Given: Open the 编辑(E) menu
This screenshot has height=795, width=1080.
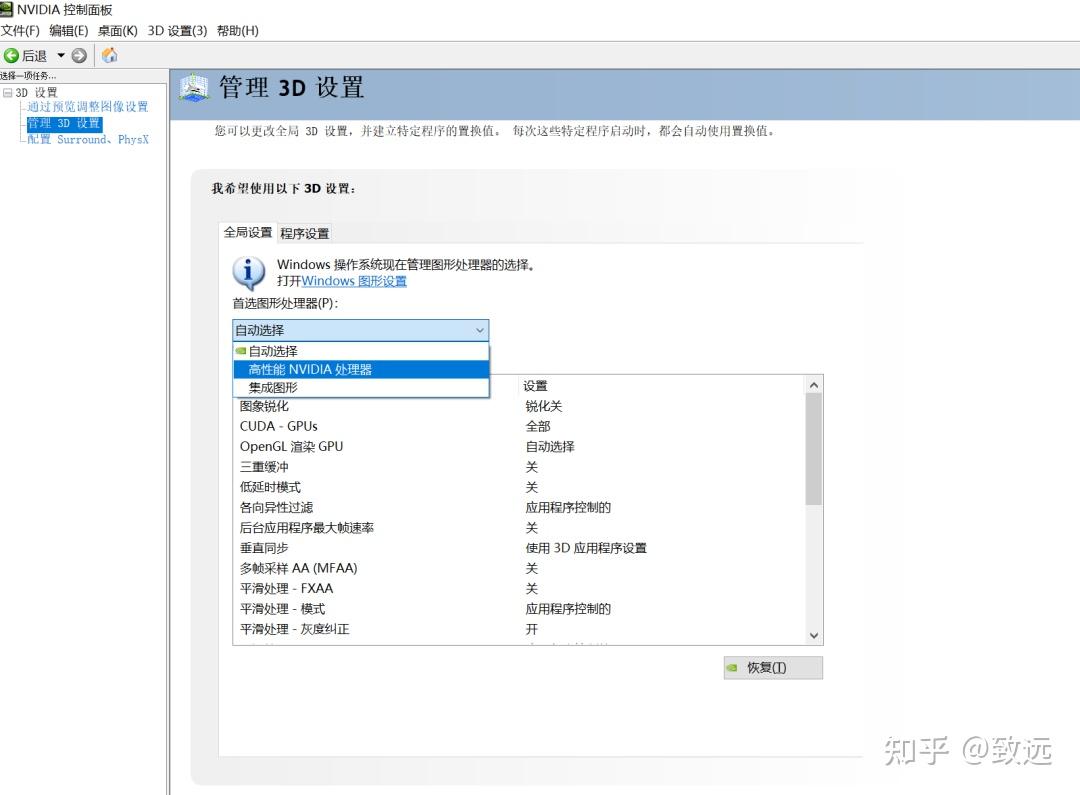Looking at the screenshot, I should point(69,31).
